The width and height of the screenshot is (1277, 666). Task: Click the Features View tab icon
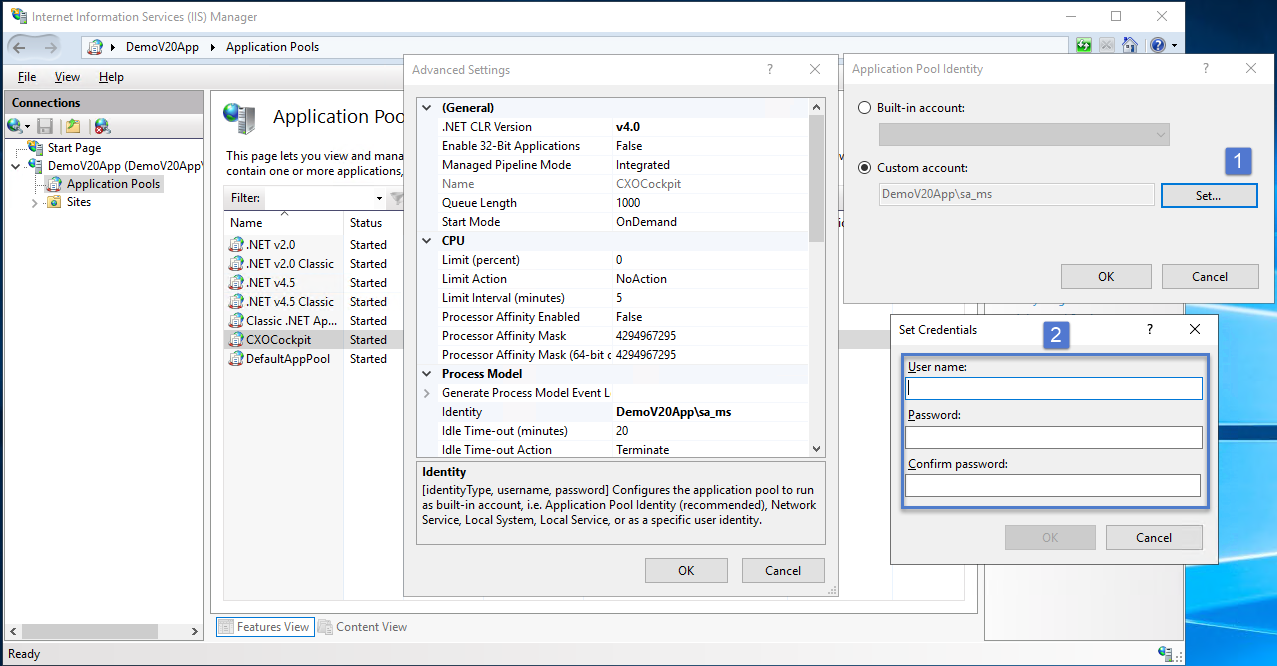pos(226,627)
